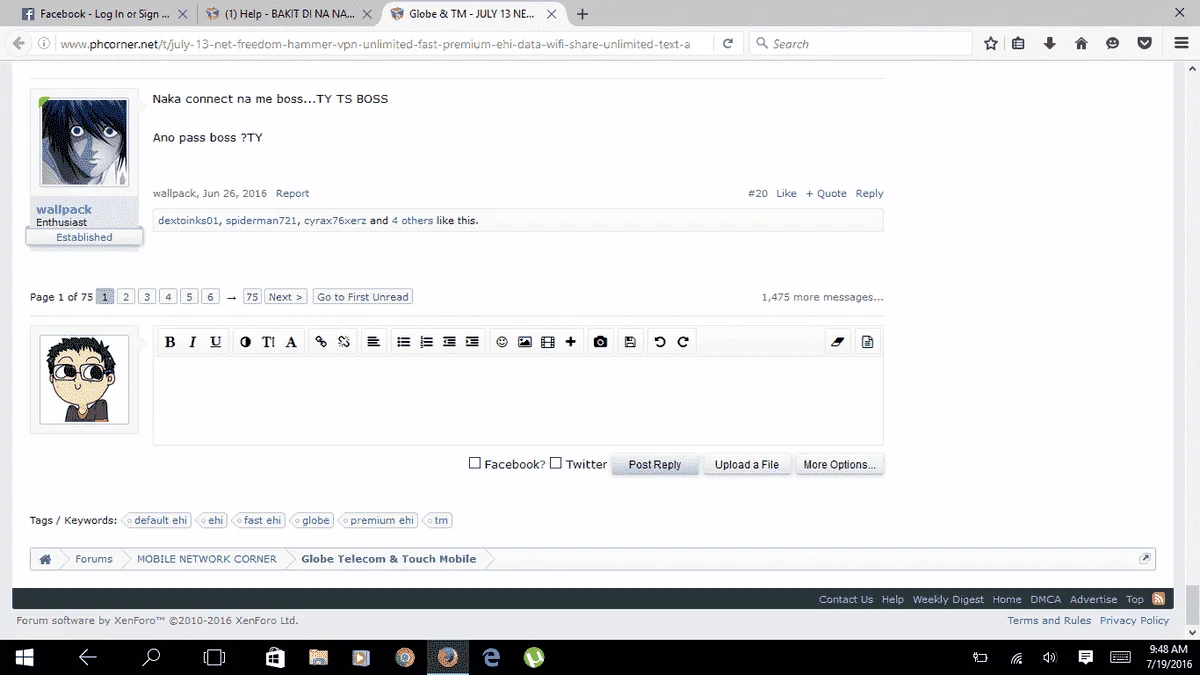Open the Windows Start menu
The height and width of the screenshot is (675, 1200).
24,657
